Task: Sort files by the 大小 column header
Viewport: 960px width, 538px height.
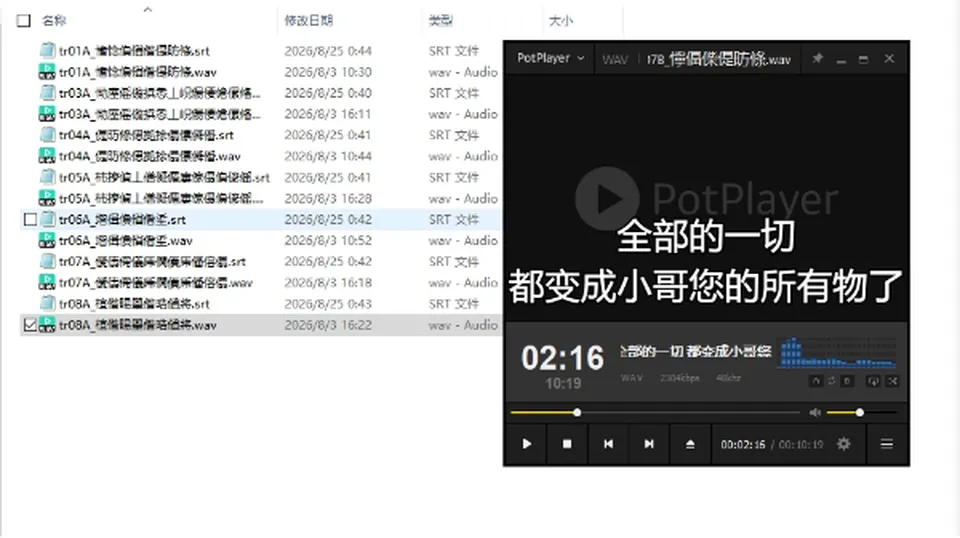Action: pyautogui.click(x=561, y=21)
